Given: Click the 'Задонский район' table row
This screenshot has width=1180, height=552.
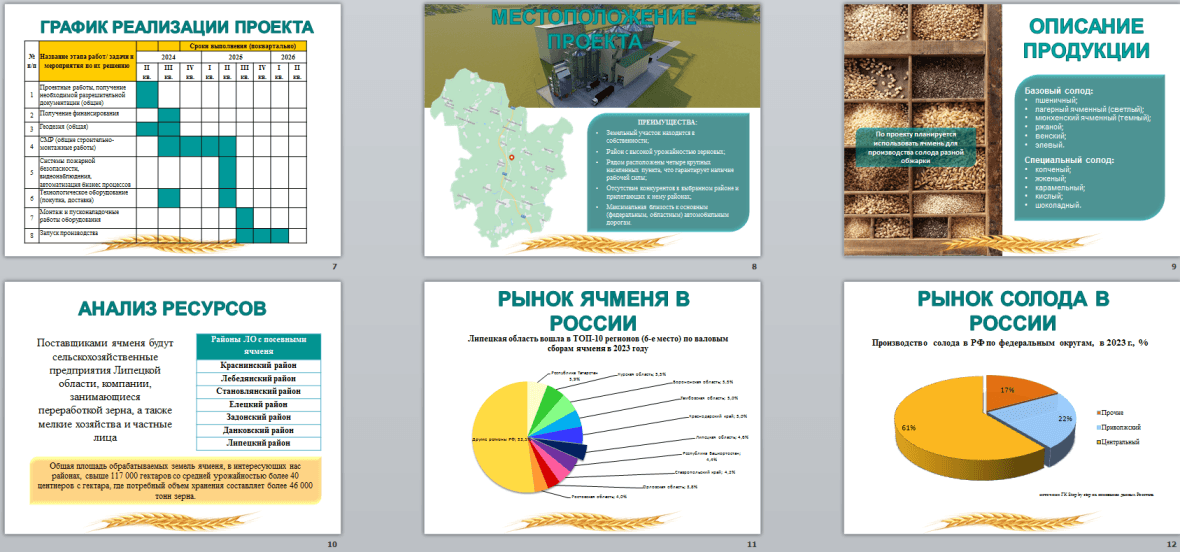Looking at the screenshot, I should tap(258, 417).
